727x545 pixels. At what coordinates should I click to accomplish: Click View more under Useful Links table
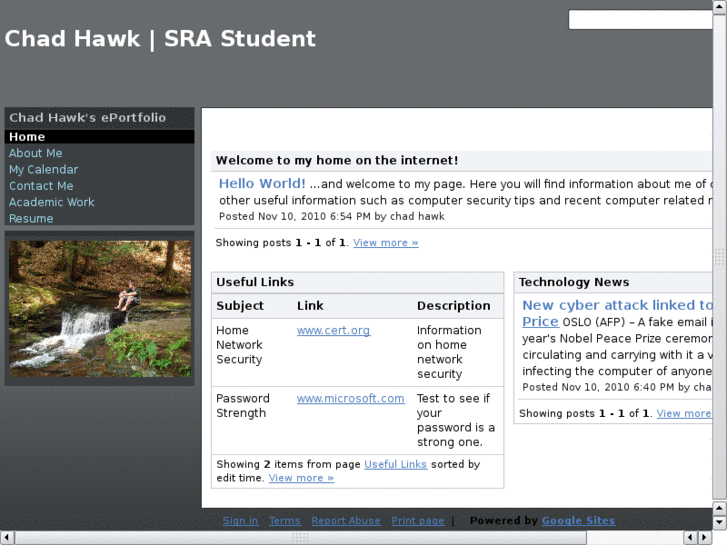(301, 478)
